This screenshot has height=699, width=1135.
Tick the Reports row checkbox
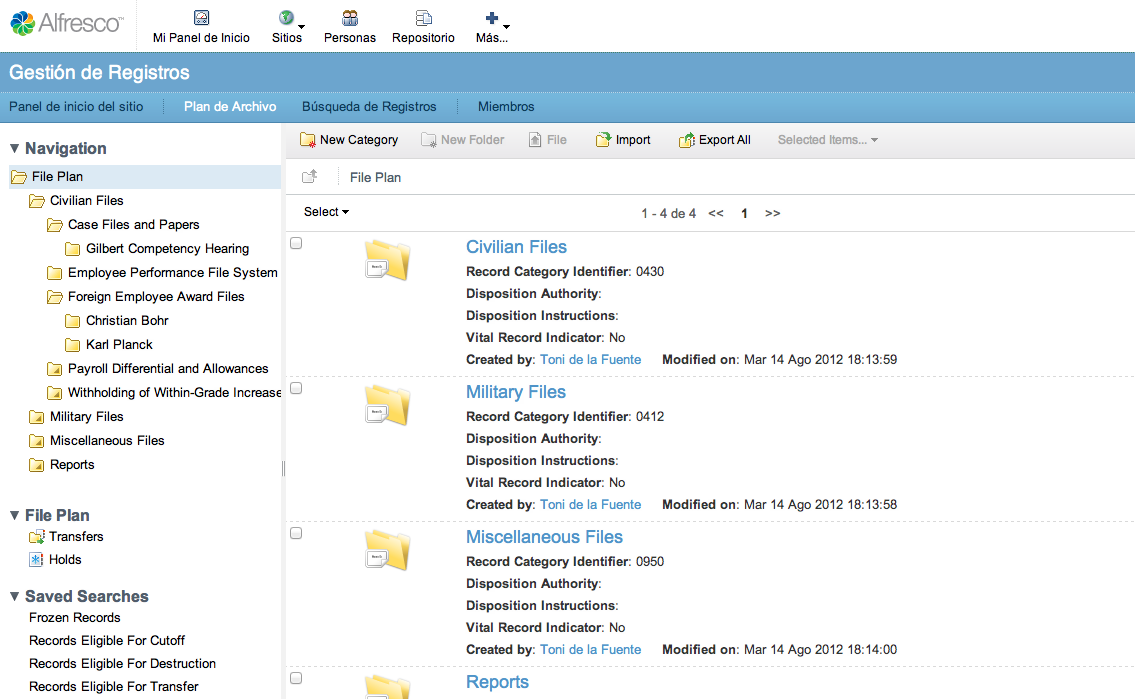296,678
